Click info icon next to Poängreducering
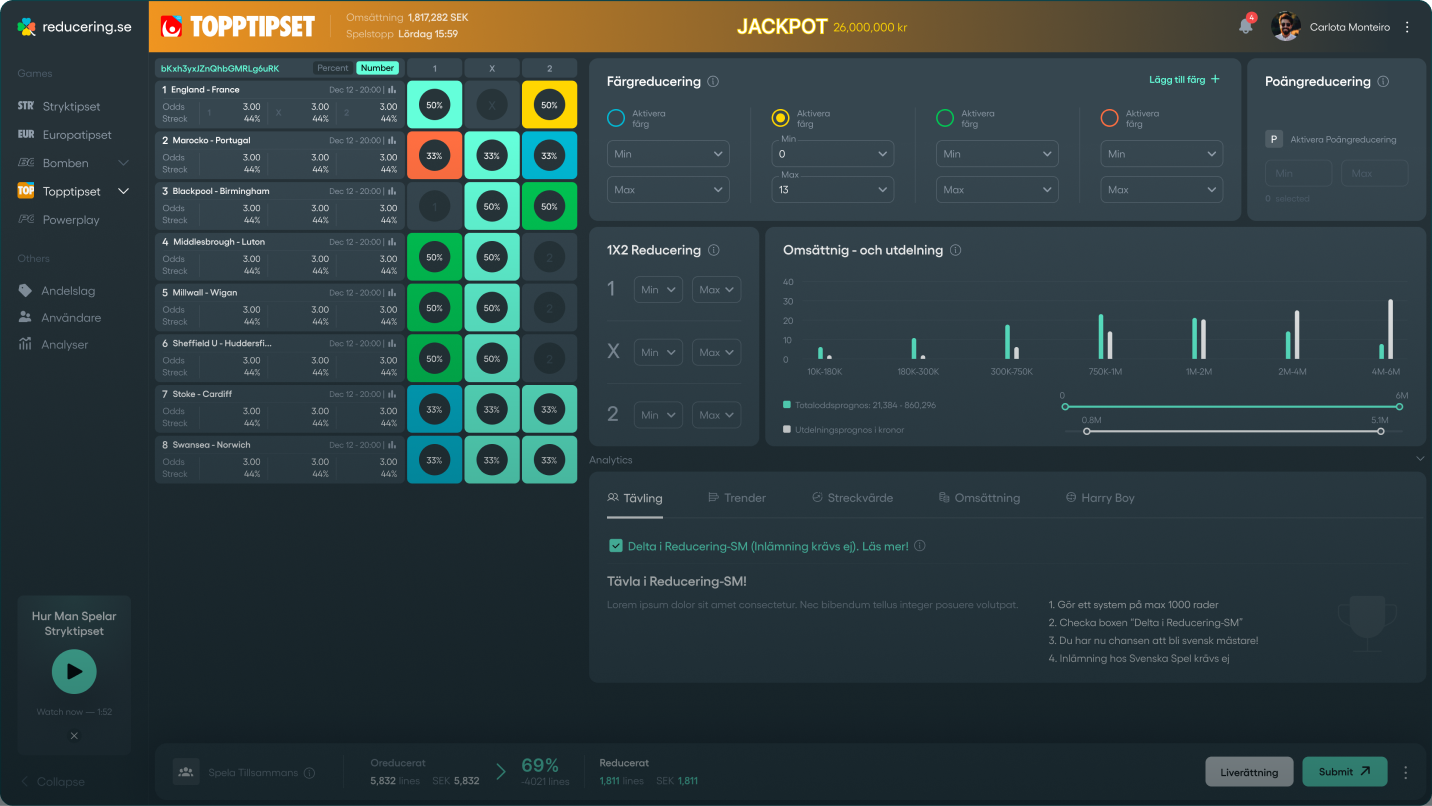The width and height of the screenshot is (1432, 806). coord(1383,82)
